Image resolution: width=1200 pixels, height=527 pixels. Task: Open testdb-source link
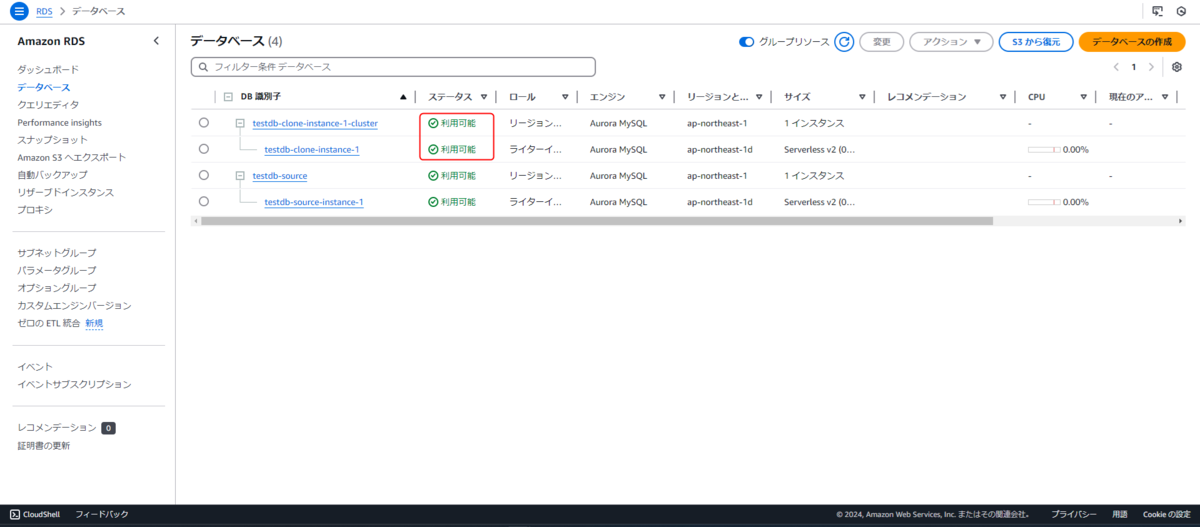pyautogui.click(x=280, y=175)
